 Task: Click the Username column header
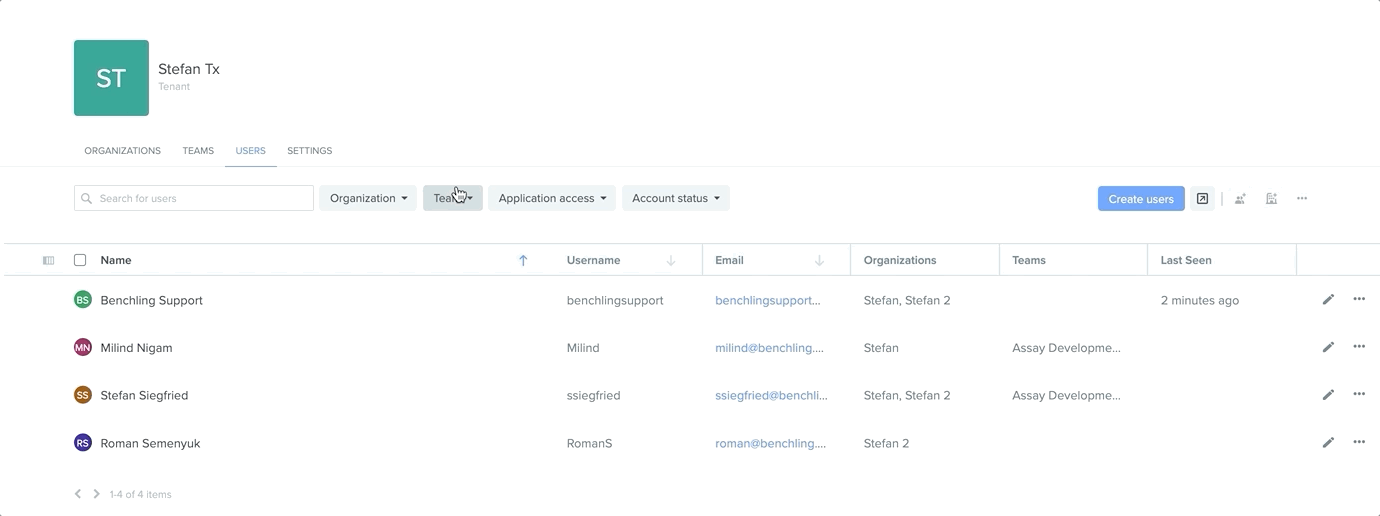593,260
